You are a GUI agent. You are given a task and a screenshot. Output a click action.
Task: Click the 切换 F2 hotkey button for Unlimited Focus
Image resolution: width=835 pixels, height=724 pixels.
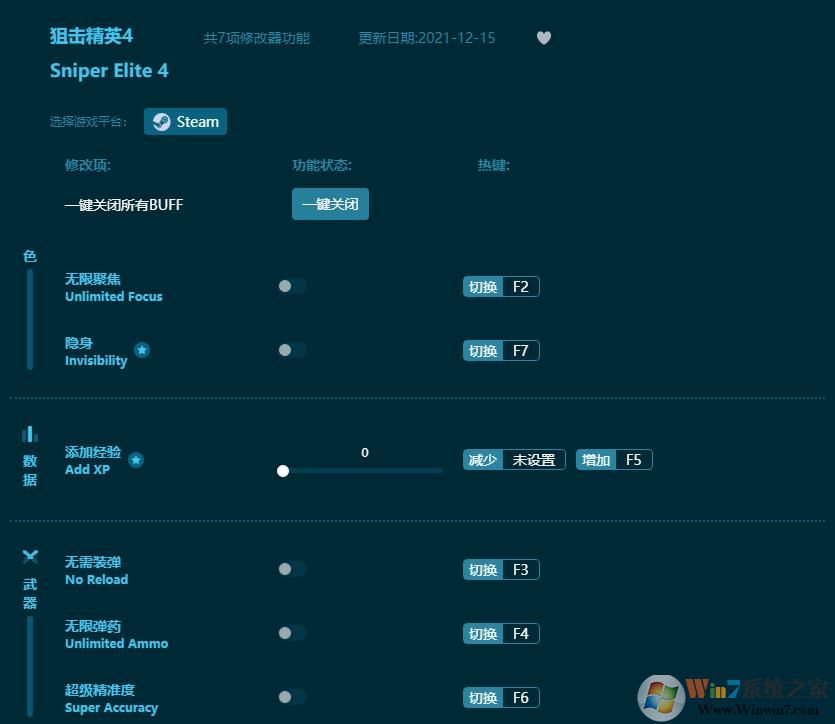(501, 286)
